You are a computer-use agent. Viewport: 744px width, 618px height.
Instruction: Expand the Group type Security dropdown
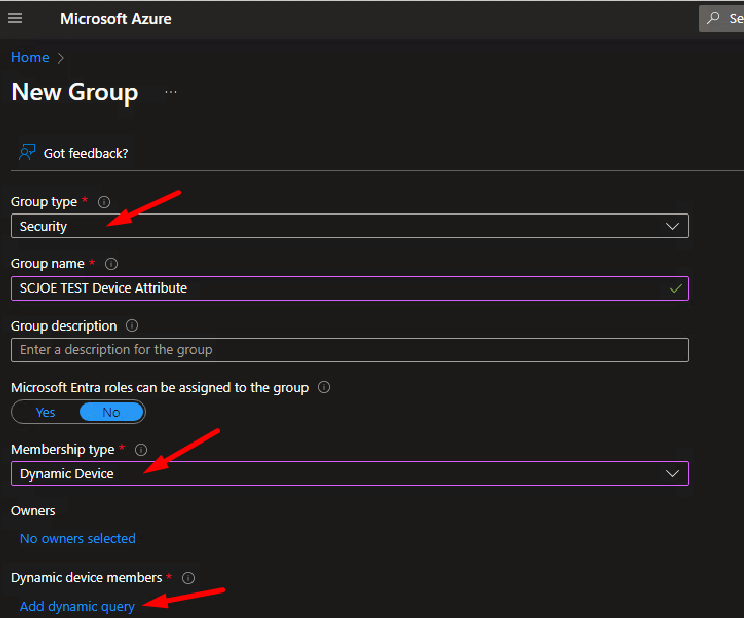coord(349,227)
